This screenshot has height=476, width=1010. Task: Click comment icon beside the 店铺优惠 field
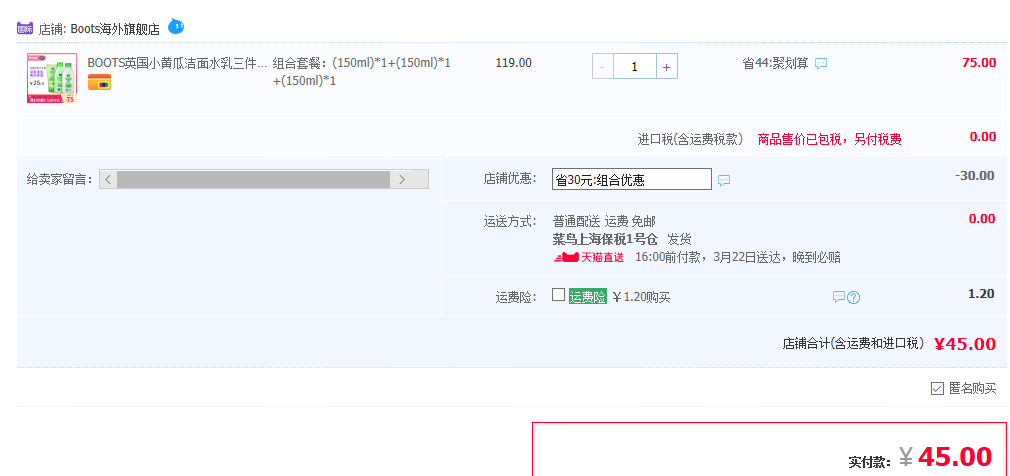click(x=724, y=181)
